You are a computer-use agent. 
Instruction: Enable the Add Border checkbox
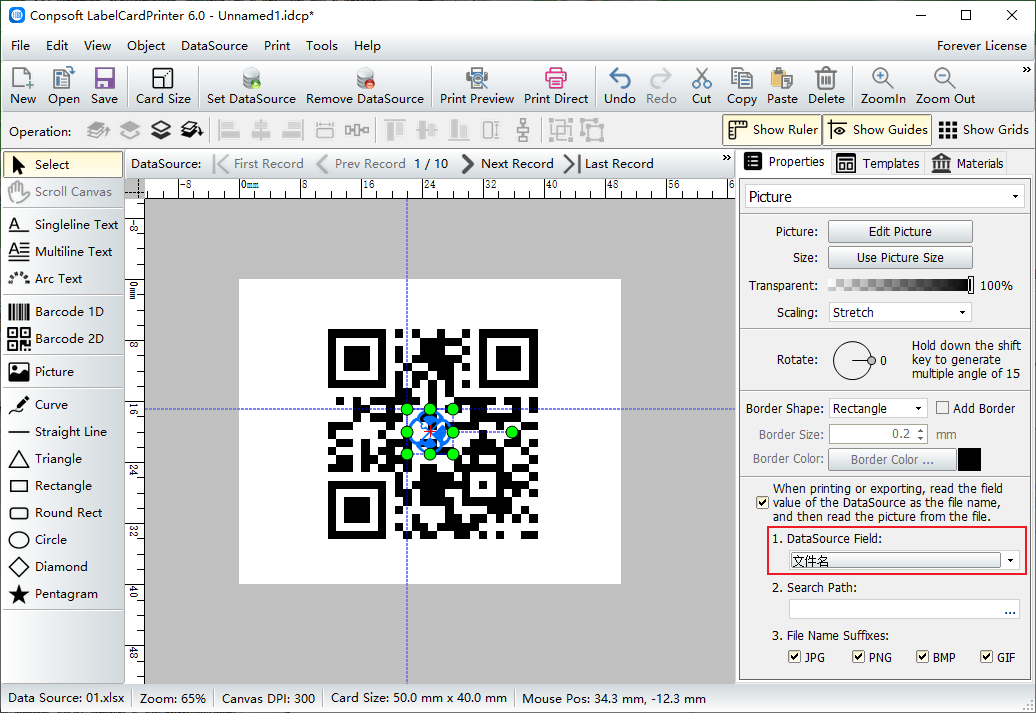(x=943, y=408)
